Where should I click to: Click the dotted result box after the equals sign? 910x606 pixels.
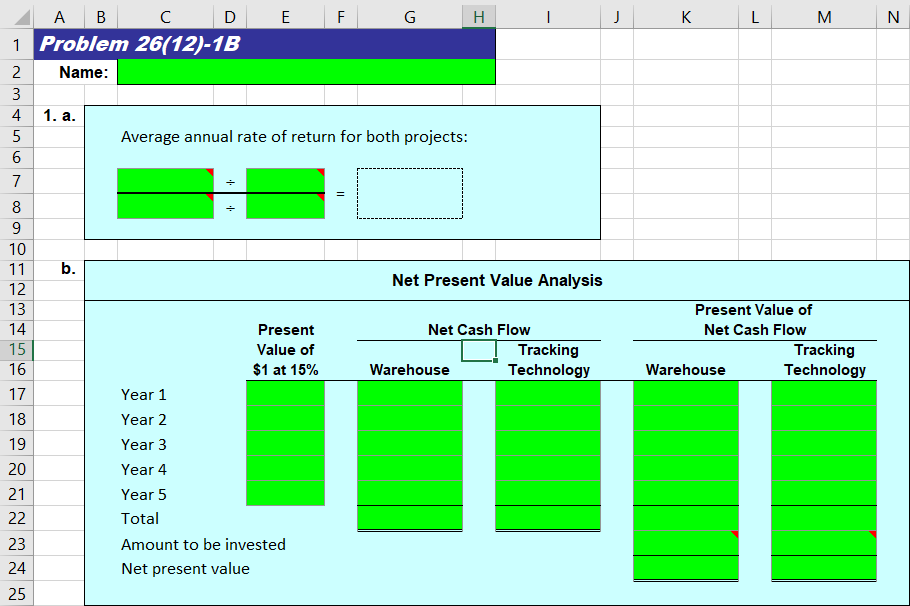coord(410,193)
